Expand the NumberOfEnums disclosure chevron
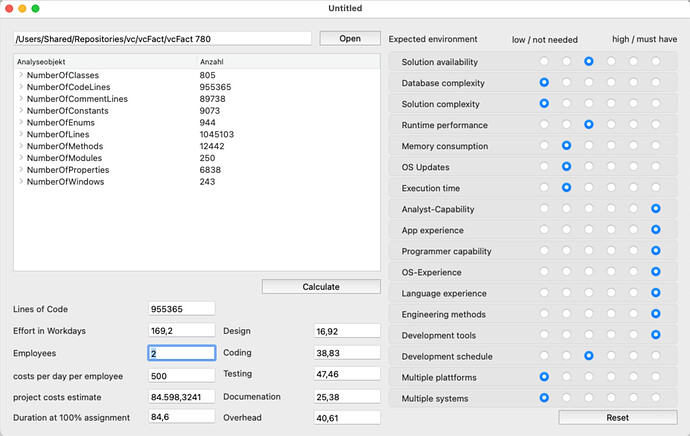This screenshot has width=690, height=436. (21, 122)
